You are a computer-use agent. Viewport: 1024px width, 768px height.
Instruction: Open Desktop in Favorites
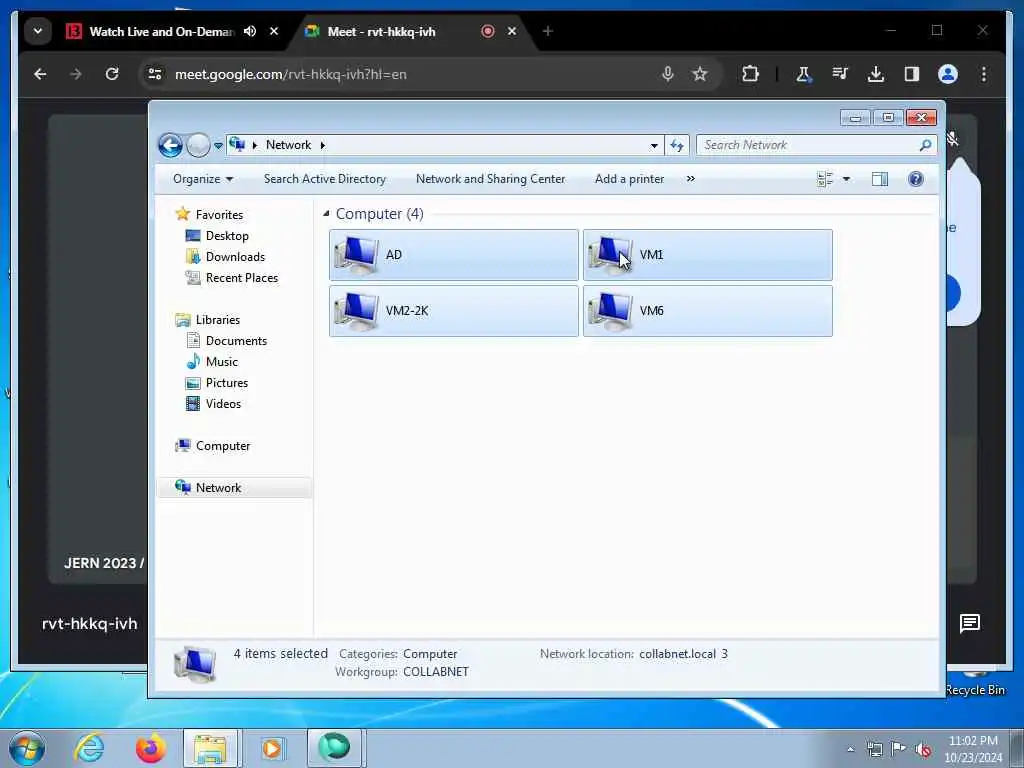(217, 236)
